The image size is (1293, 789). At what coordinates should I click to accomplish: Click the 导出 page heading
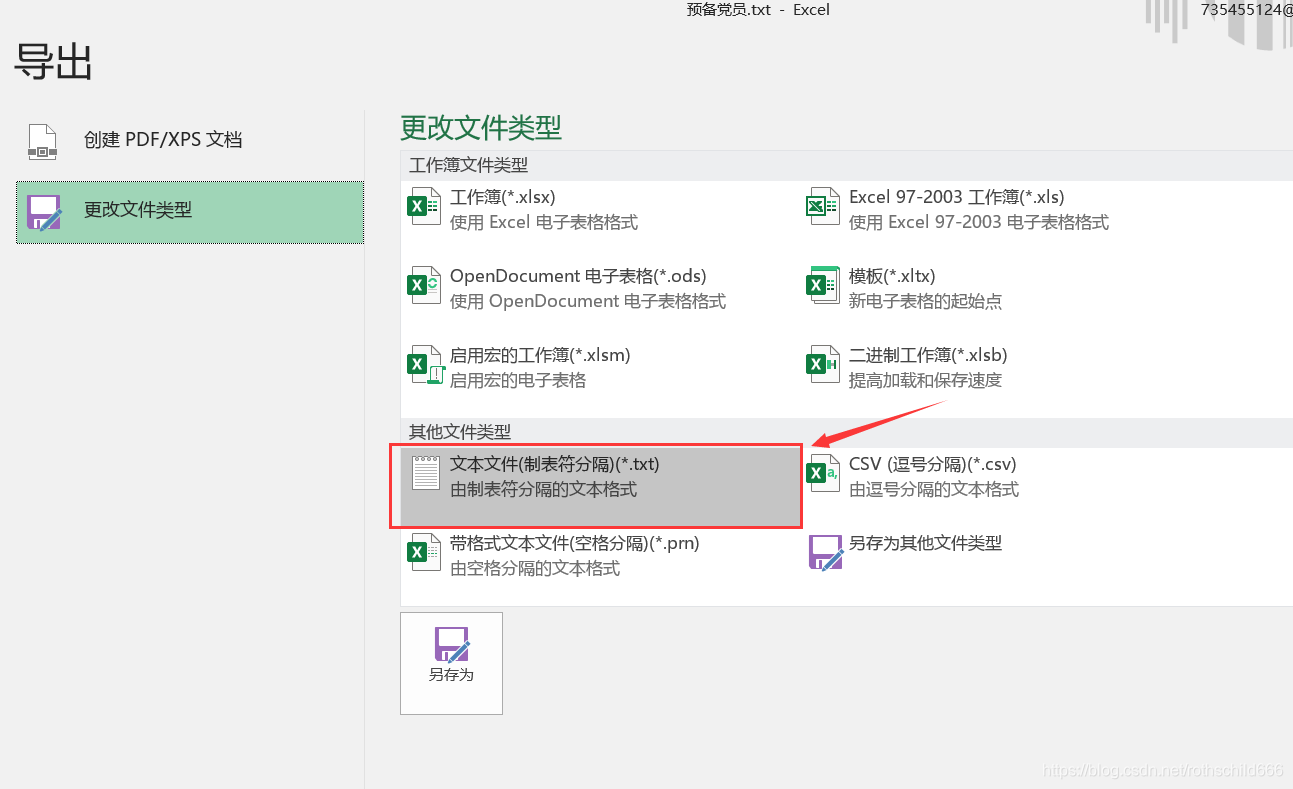click(53, 62)
